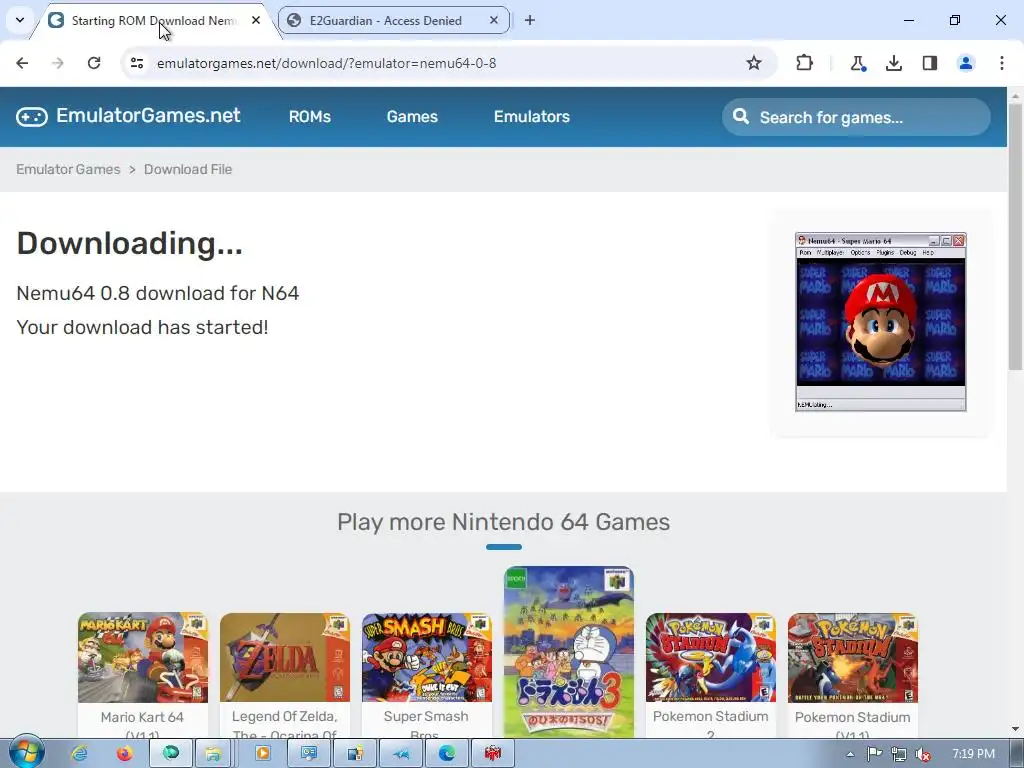Image resolution: width=1024 pixels, height=768 pixels.
Task: Go back to the previous page
Action: [x=22, y=63]
